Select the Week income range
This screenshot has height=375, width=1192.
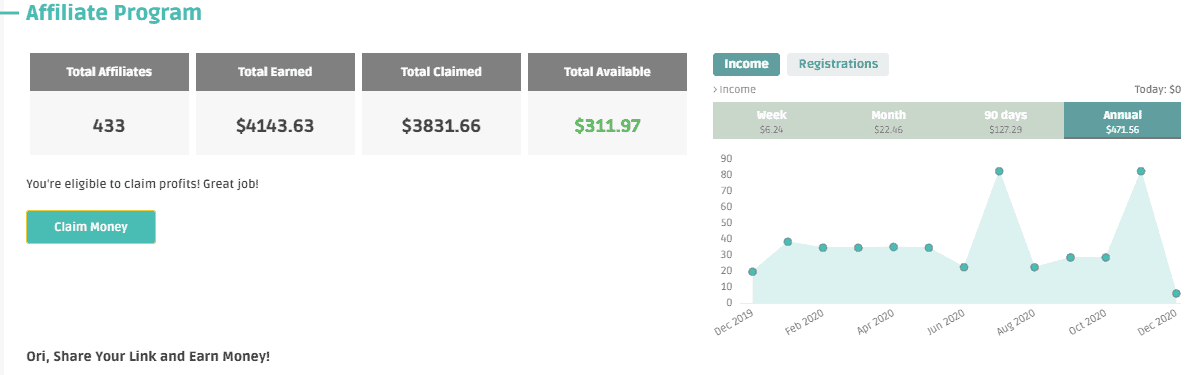(x=772, y=121)
